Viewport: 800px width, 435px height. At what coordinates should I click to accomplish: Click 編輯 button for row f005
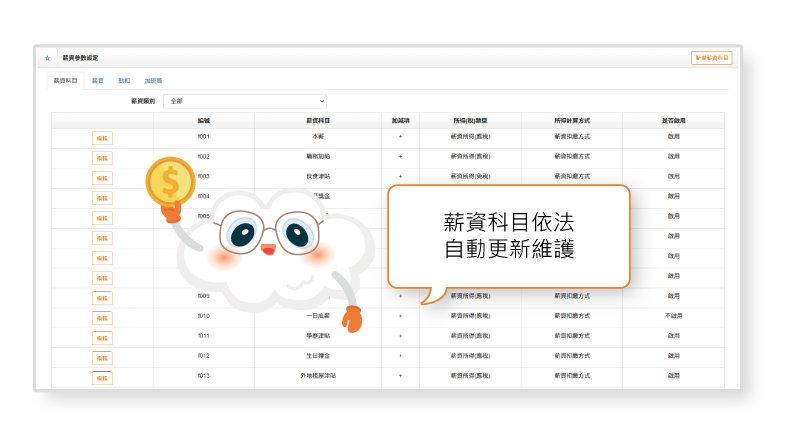103,218
